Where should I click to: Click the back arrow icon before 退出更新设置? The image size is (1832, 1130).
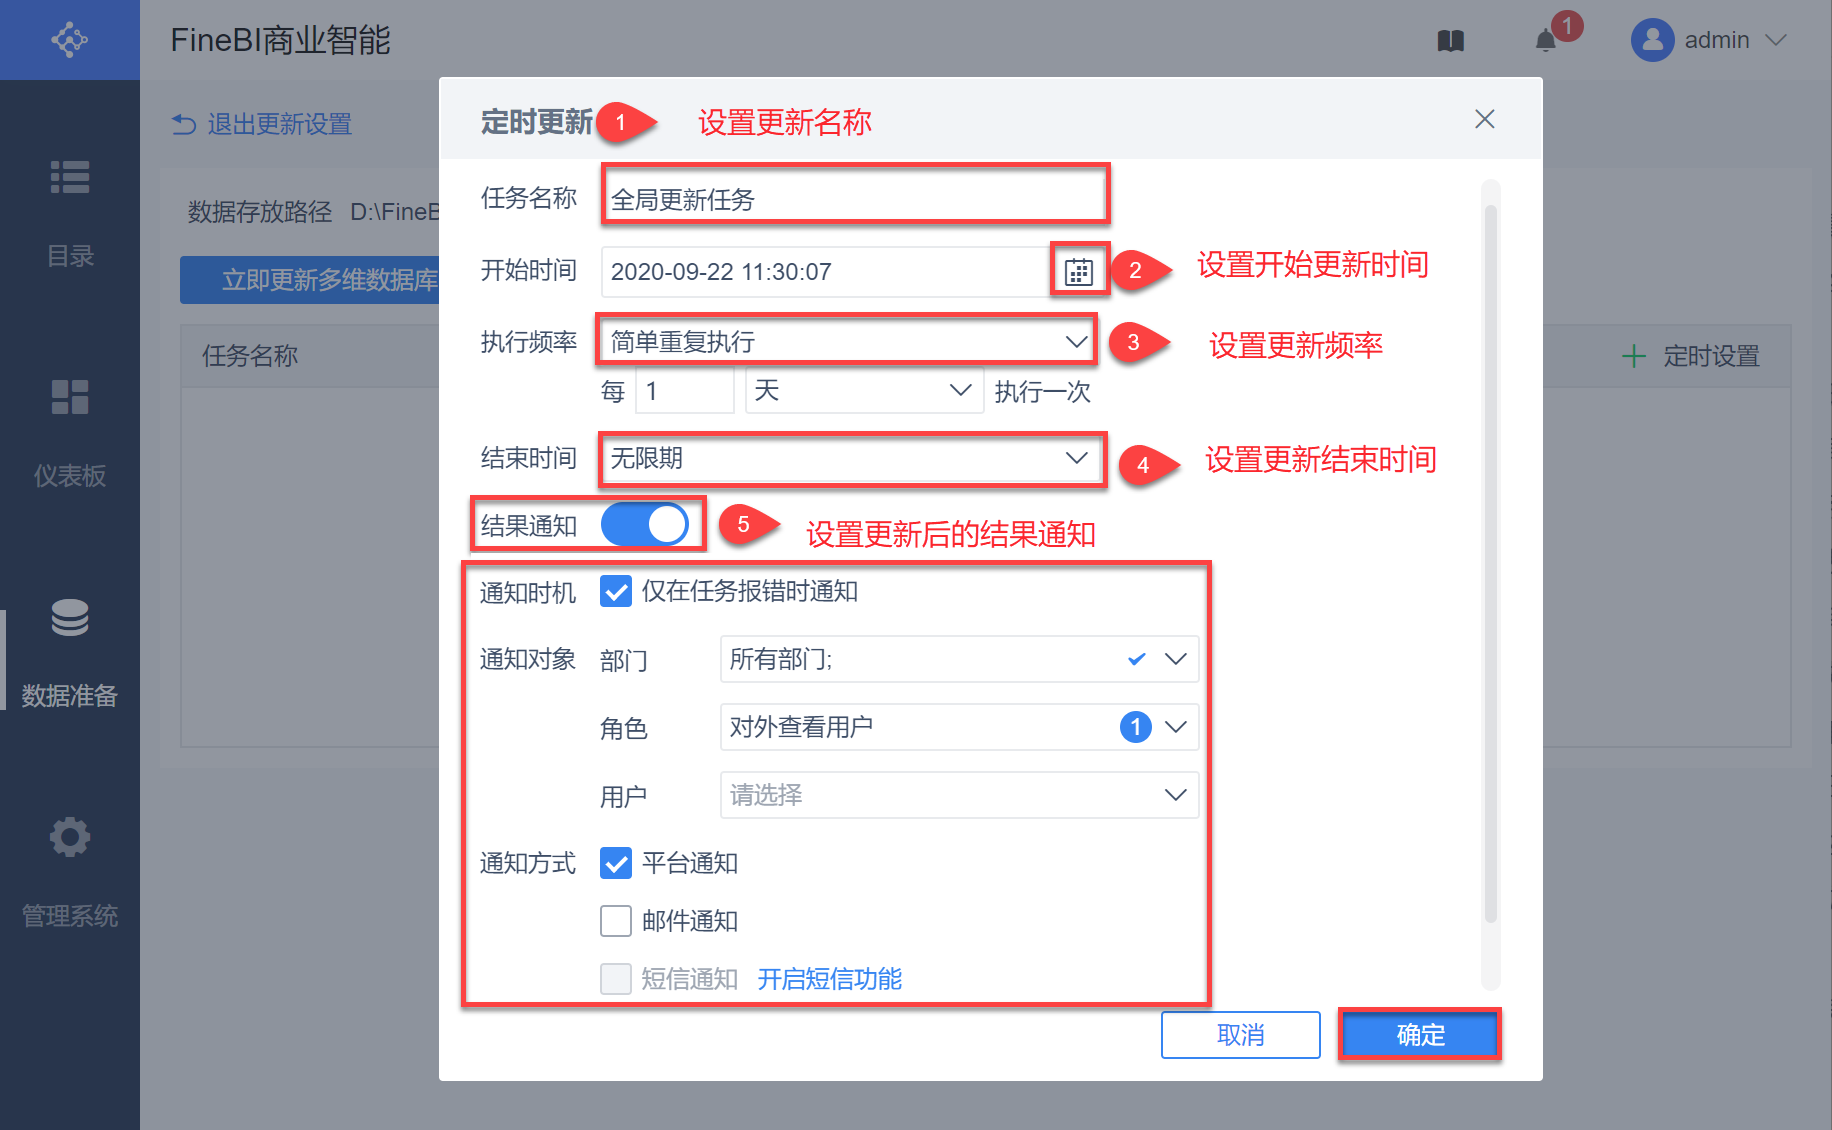coord(184,124)
